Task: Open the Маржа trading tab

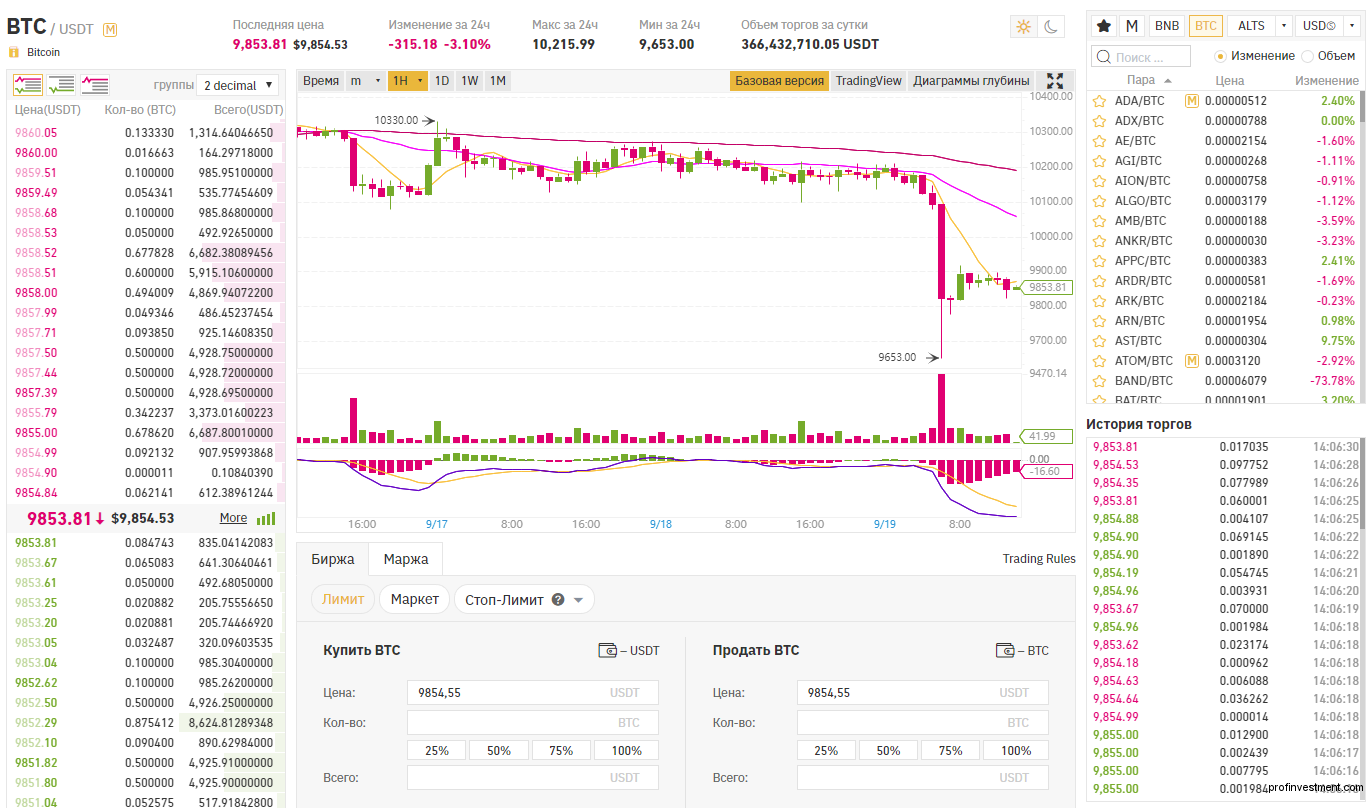Action: click(x=406, y=559)
